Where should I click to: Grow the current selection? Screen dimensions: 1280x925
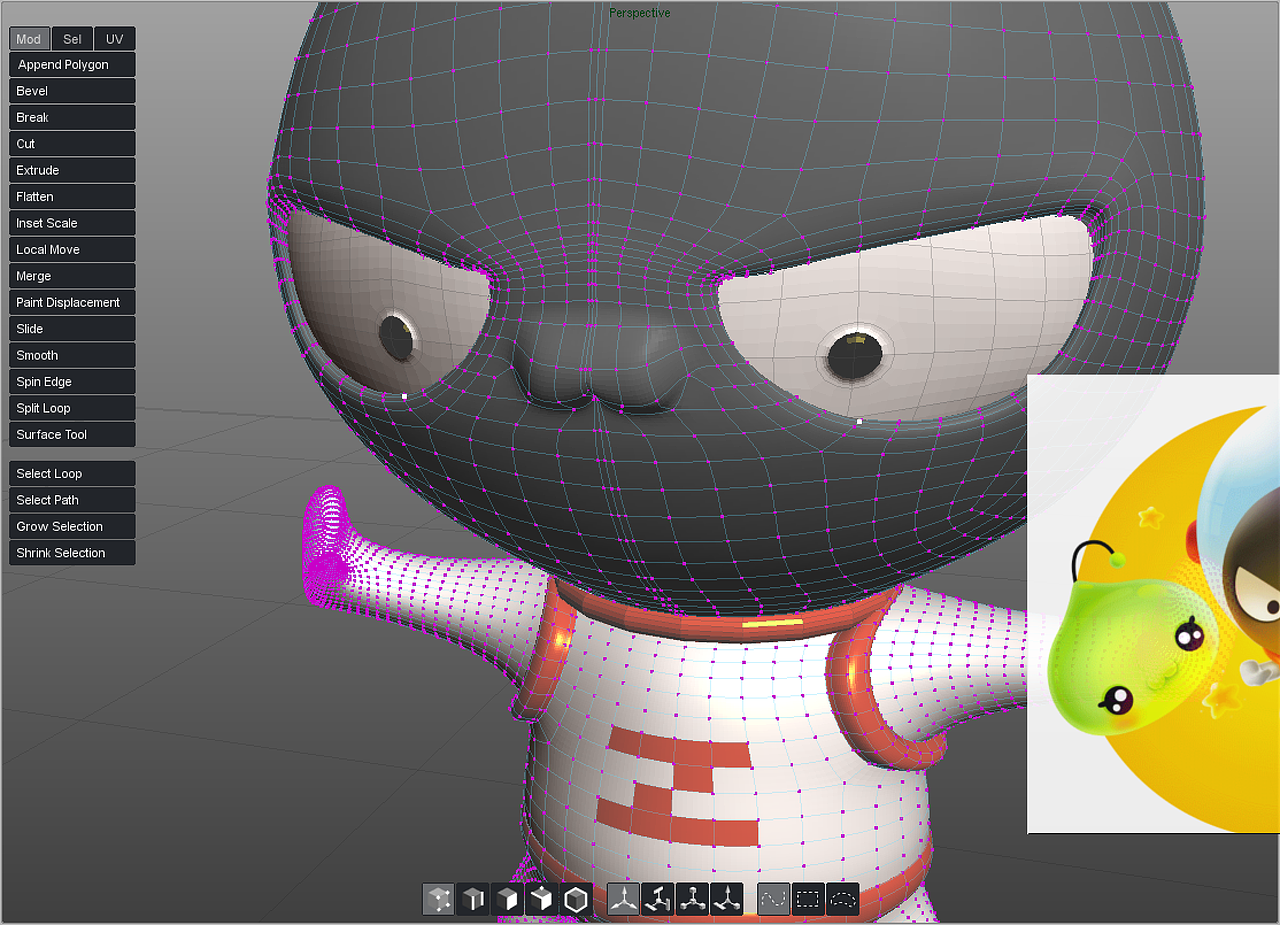(71, 526)
